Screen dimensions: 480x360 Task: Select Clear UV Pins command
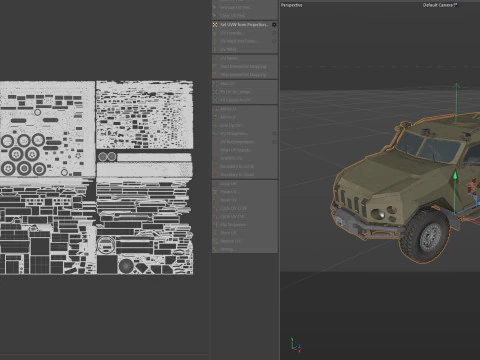[245, 16]
